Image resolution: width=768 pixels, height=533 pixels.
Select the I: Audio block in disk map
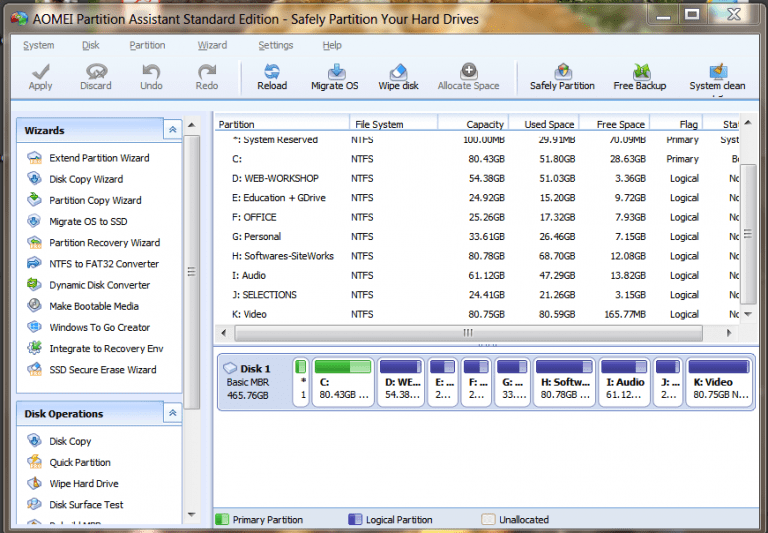624,382
